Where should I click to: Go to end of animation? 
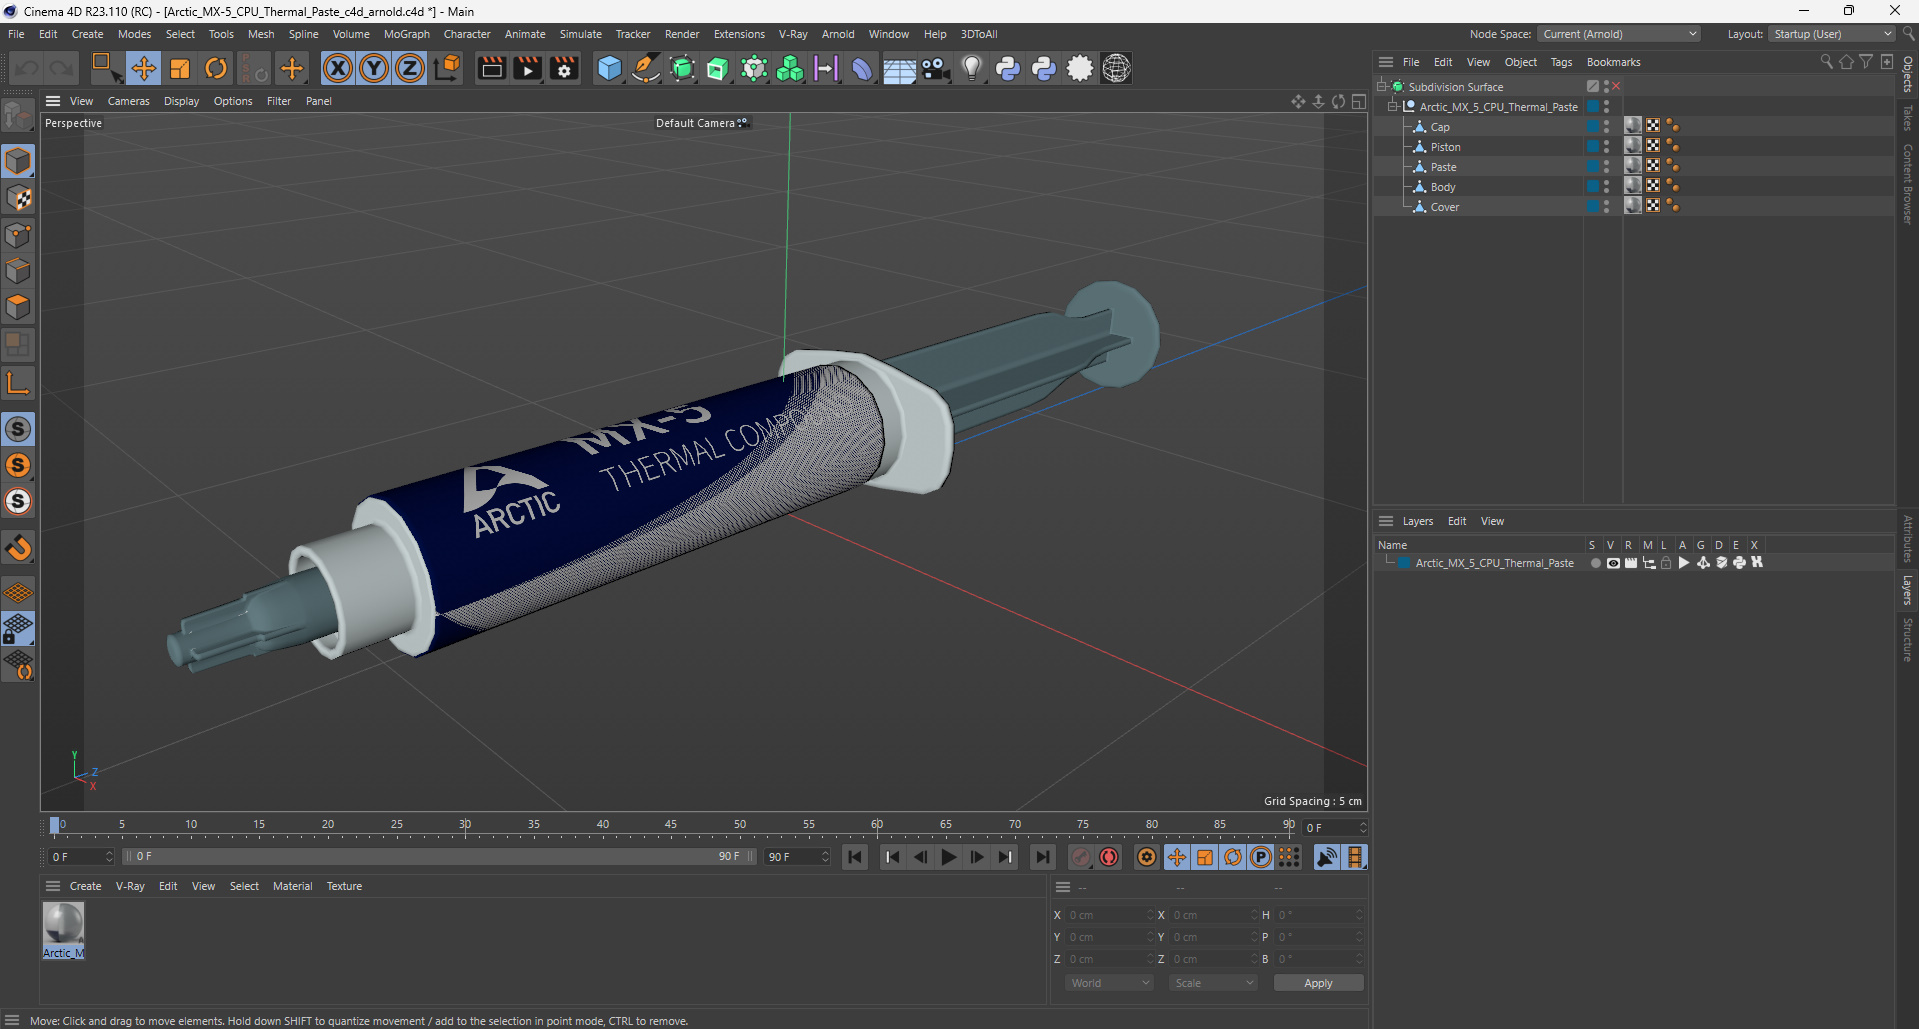tap(1042, 857)
